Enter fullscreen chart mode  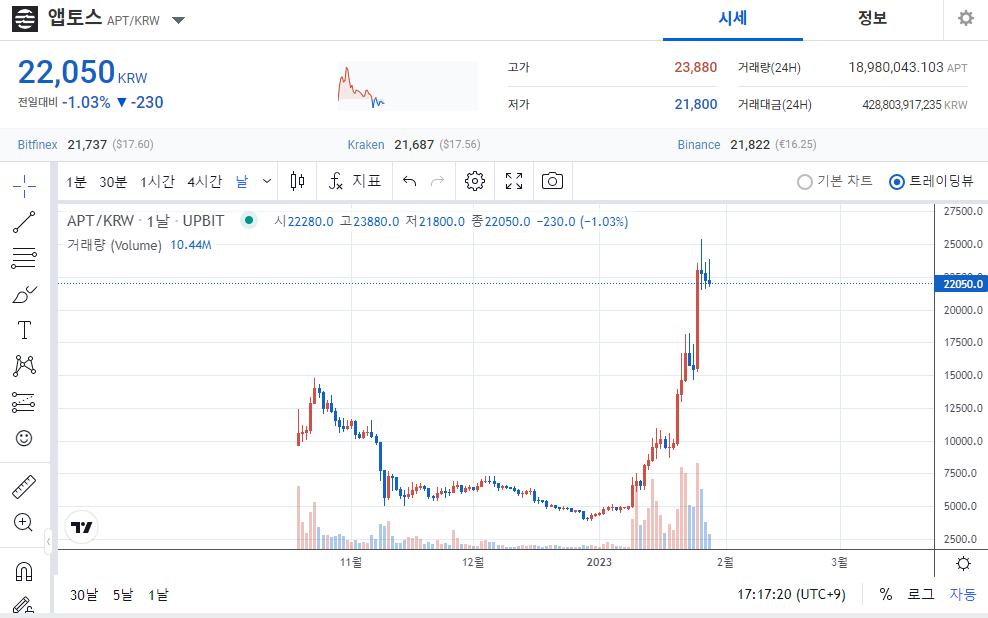[x=514, y=181]
